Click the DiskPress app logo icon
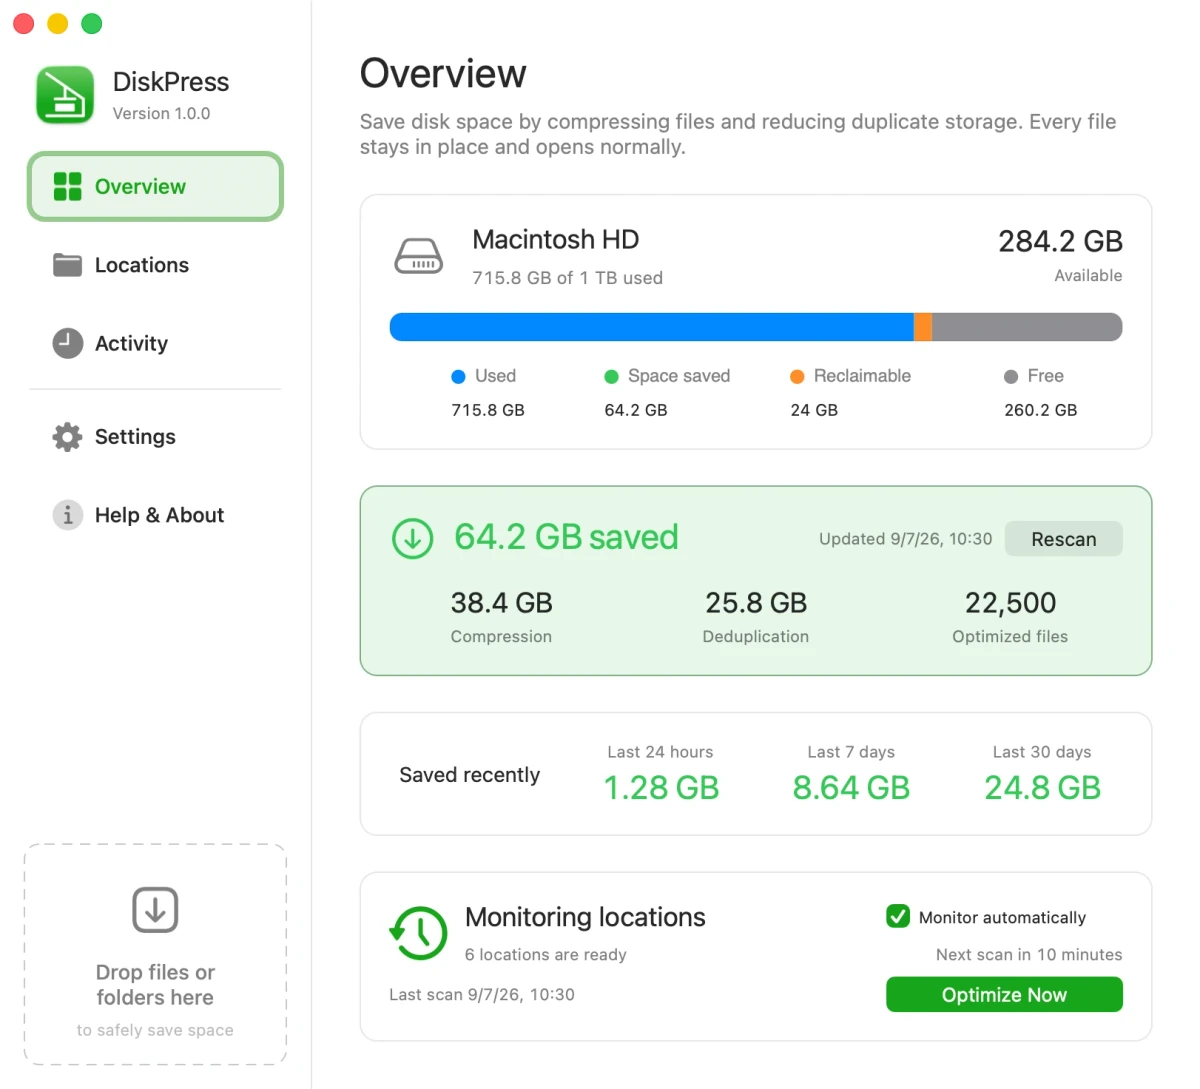The width and height of the screenshot is (1200, 1089). 65,95
